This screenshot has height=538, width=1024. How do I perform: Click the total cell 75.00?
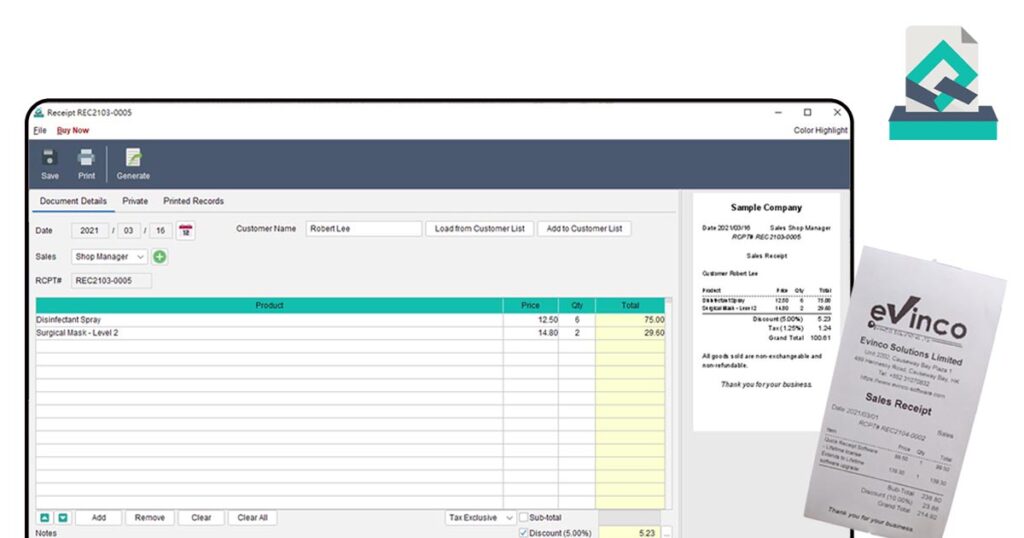[x=630, y=320]
